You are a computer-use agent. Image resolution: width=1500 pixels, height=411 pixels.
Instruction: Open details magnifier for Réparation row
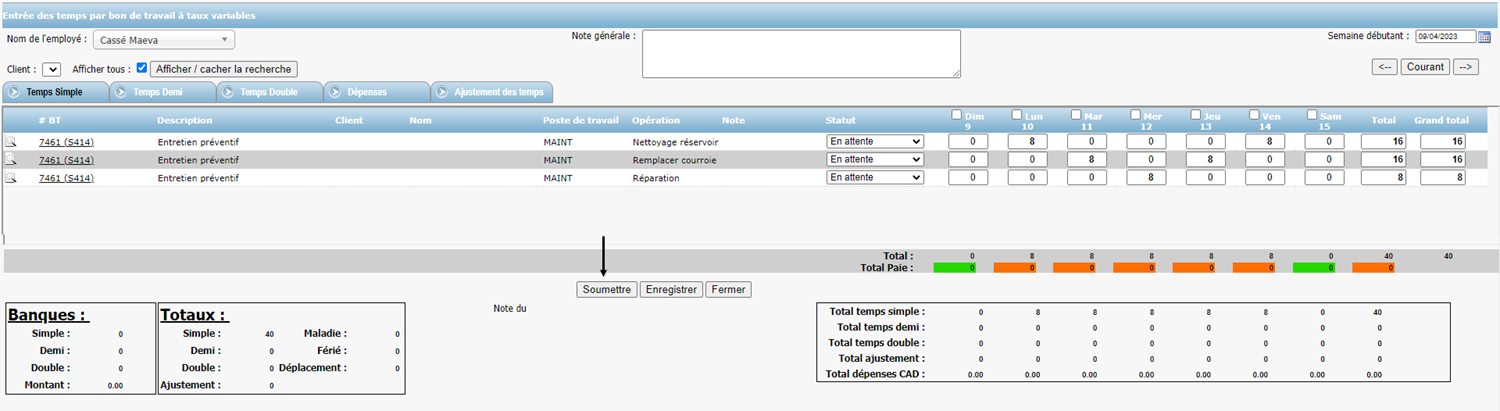[11, 178]
